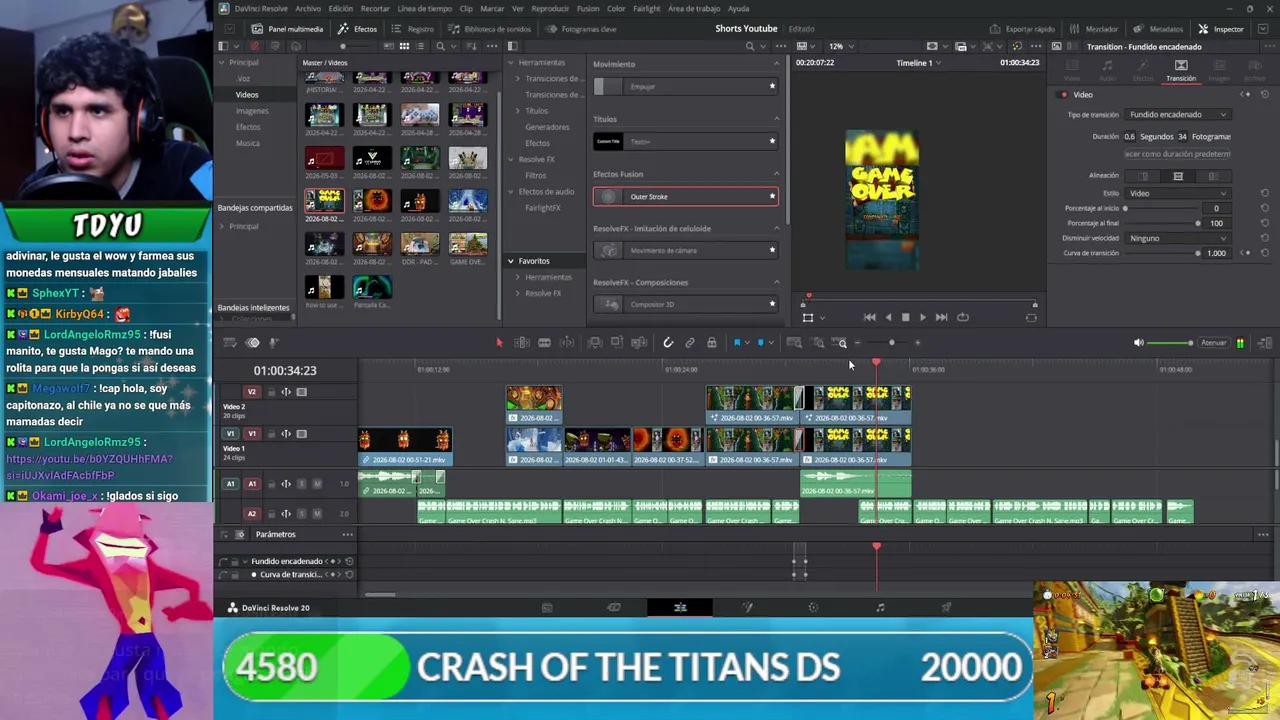Play the timeline in reverse
The height and width of the screenshot is (720, 1280).
point(888,317)
